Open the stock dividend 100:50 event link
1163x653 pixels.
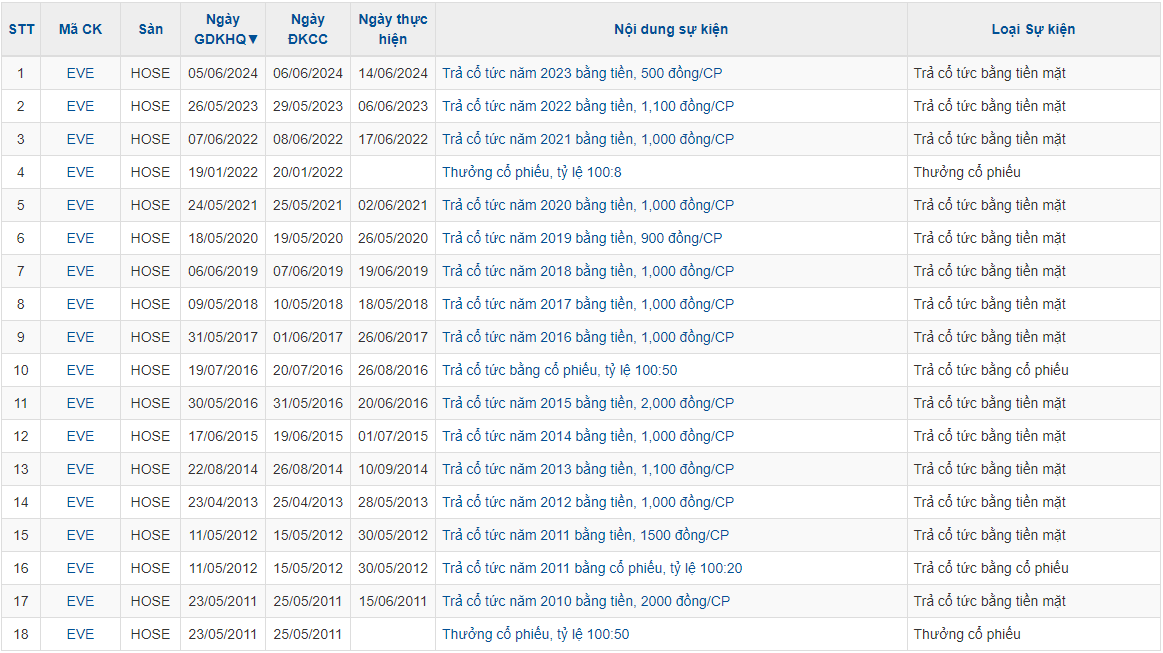[x=560, y=370]
